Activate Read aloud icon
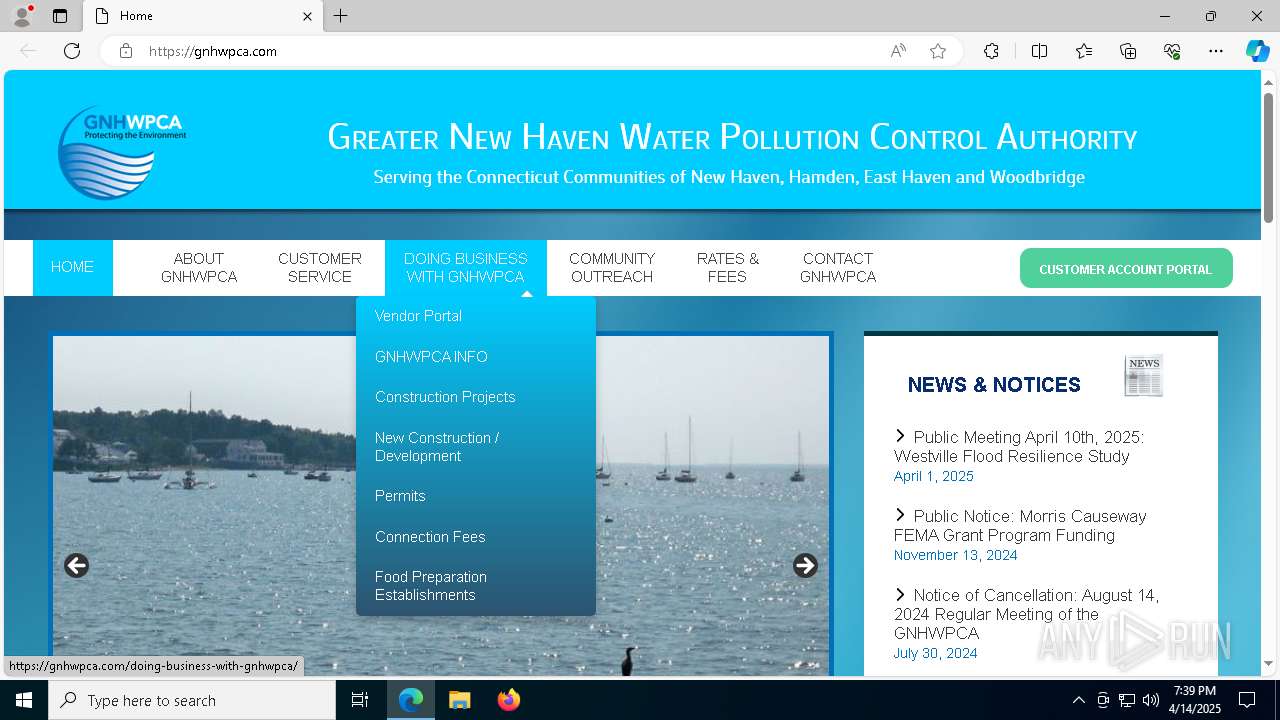This screenshot has width=1280, height=720. [x=898, y=51]
